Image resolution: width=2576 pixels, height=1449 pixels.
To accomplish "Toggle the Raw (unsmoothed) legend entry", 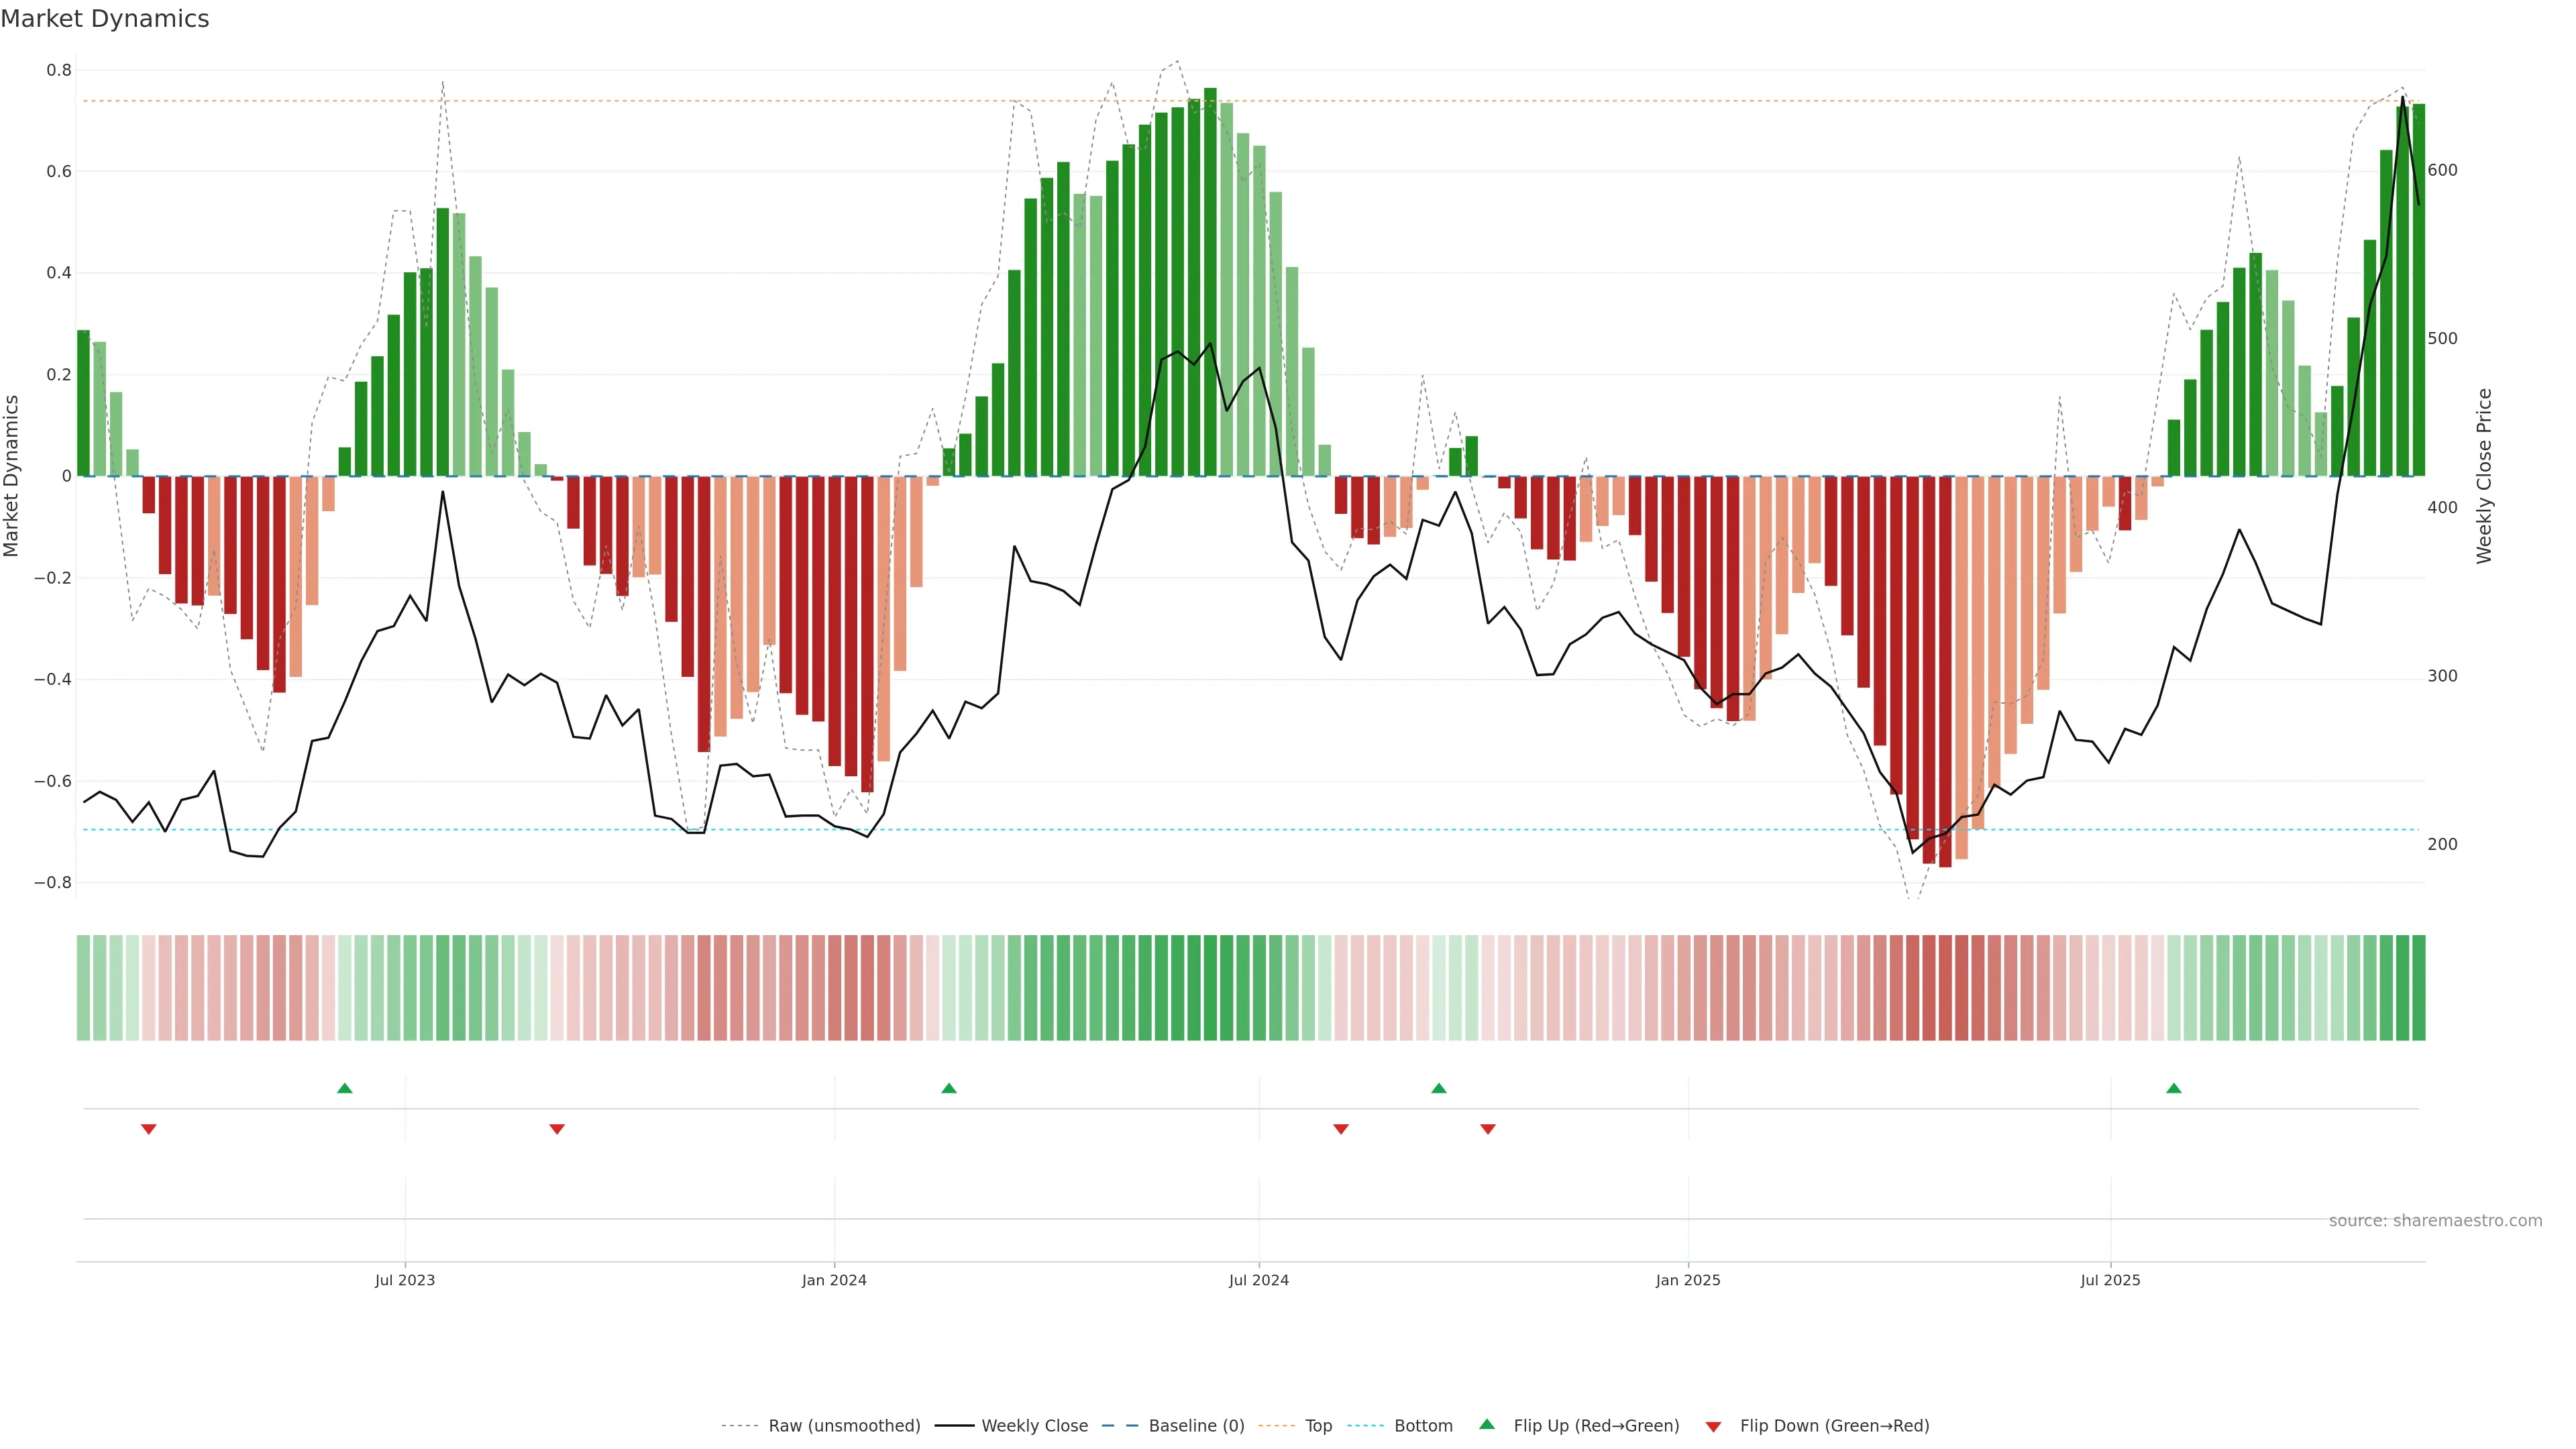I will pyautogui.click(x=844, y=1426).
